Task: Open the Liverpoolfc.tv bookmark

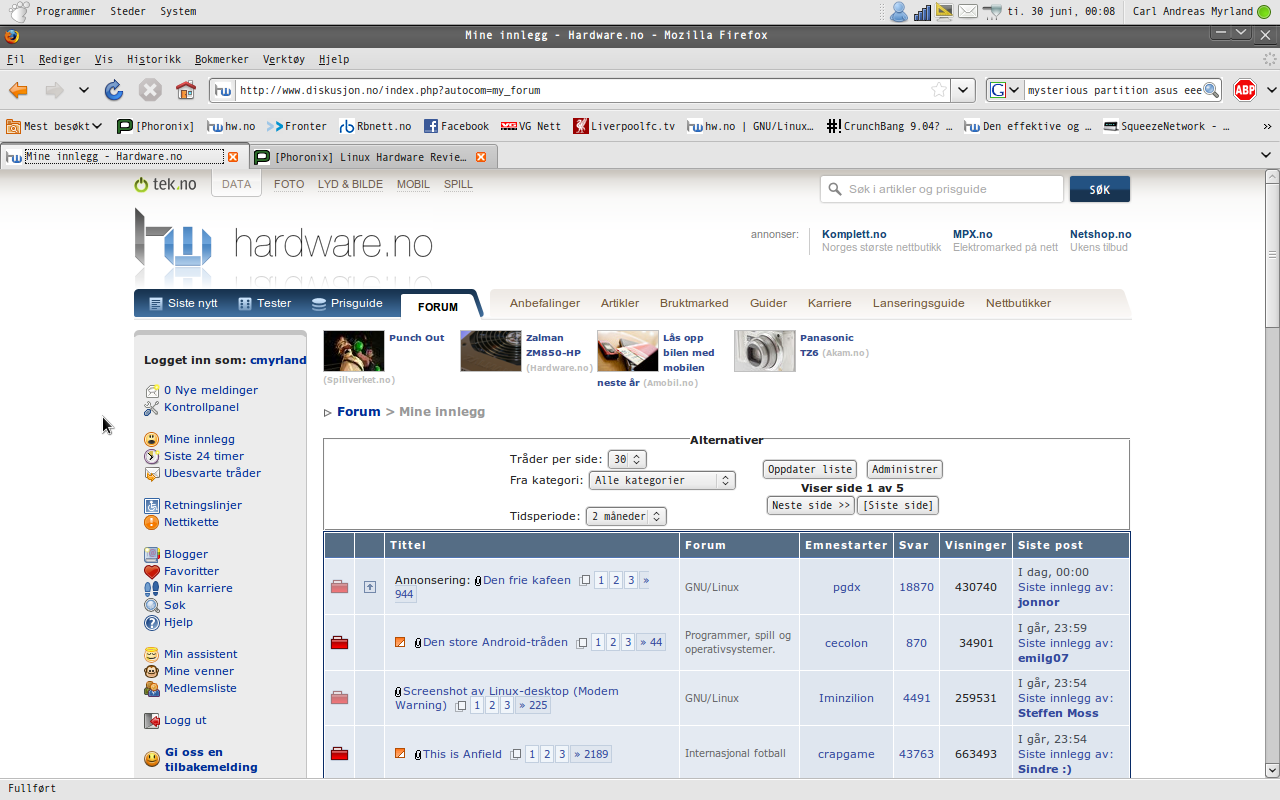Action: pos(624,126)
